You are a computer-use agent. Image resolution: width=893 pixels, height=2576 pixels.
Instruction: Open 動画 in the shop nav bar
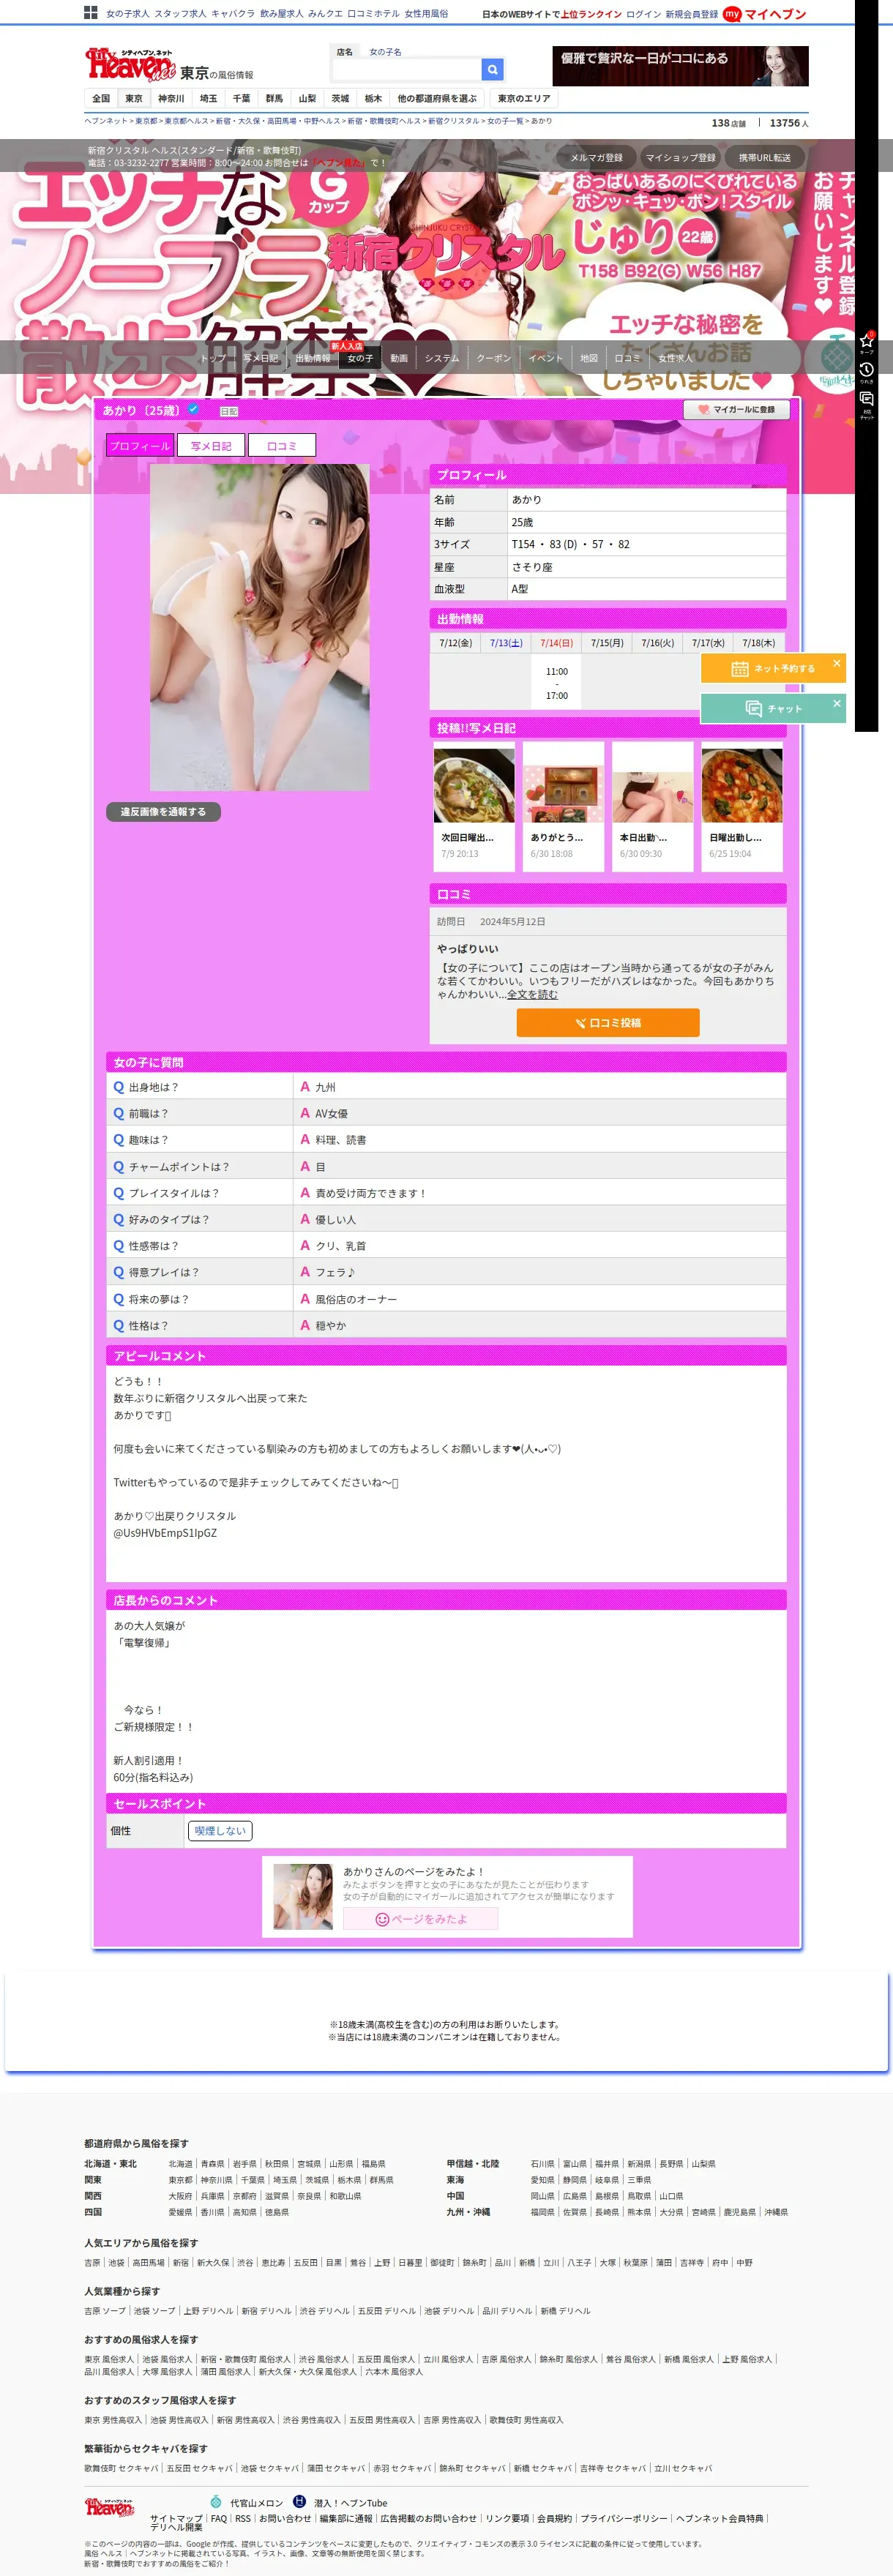point(399,358)
